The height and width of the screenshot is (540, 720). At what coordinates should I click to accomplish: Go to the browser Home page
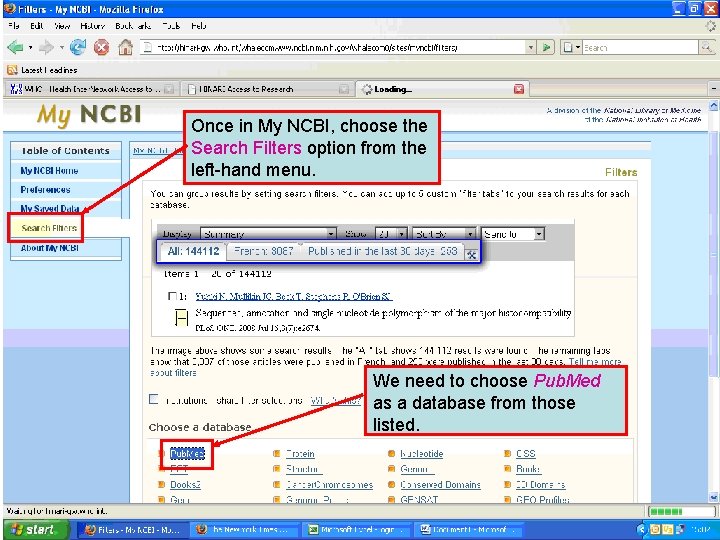[125, 47]
